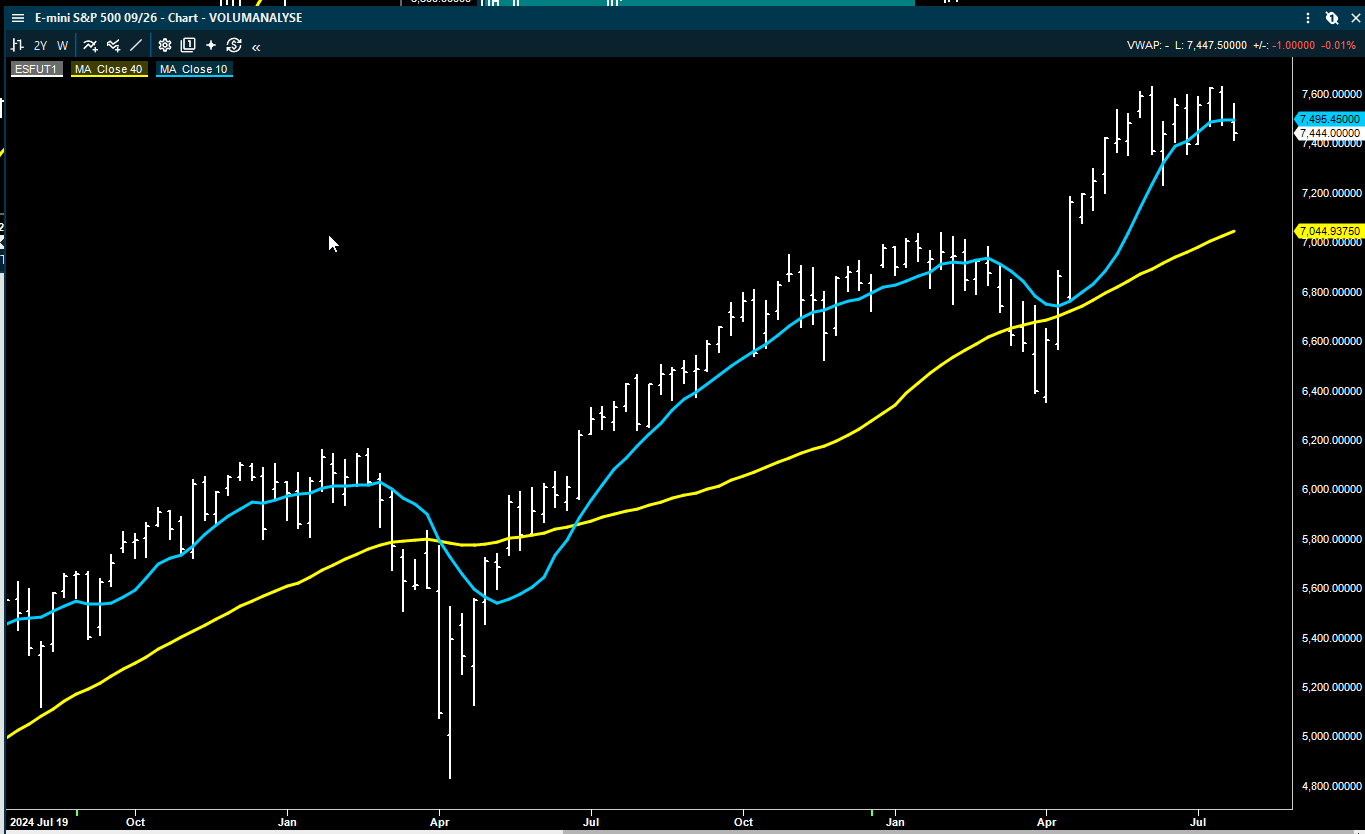
Task: Activate the crosshair cursor tool
Action: (211, 45)
